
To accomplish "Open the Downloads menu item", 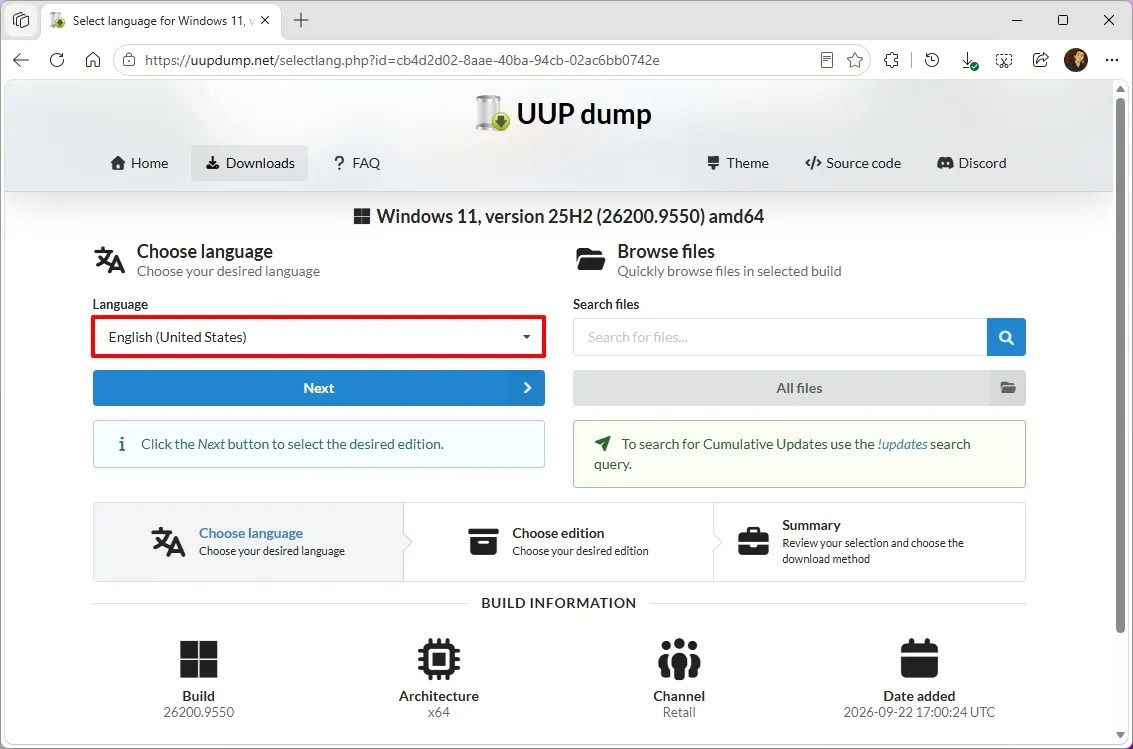I will [250, 163].
